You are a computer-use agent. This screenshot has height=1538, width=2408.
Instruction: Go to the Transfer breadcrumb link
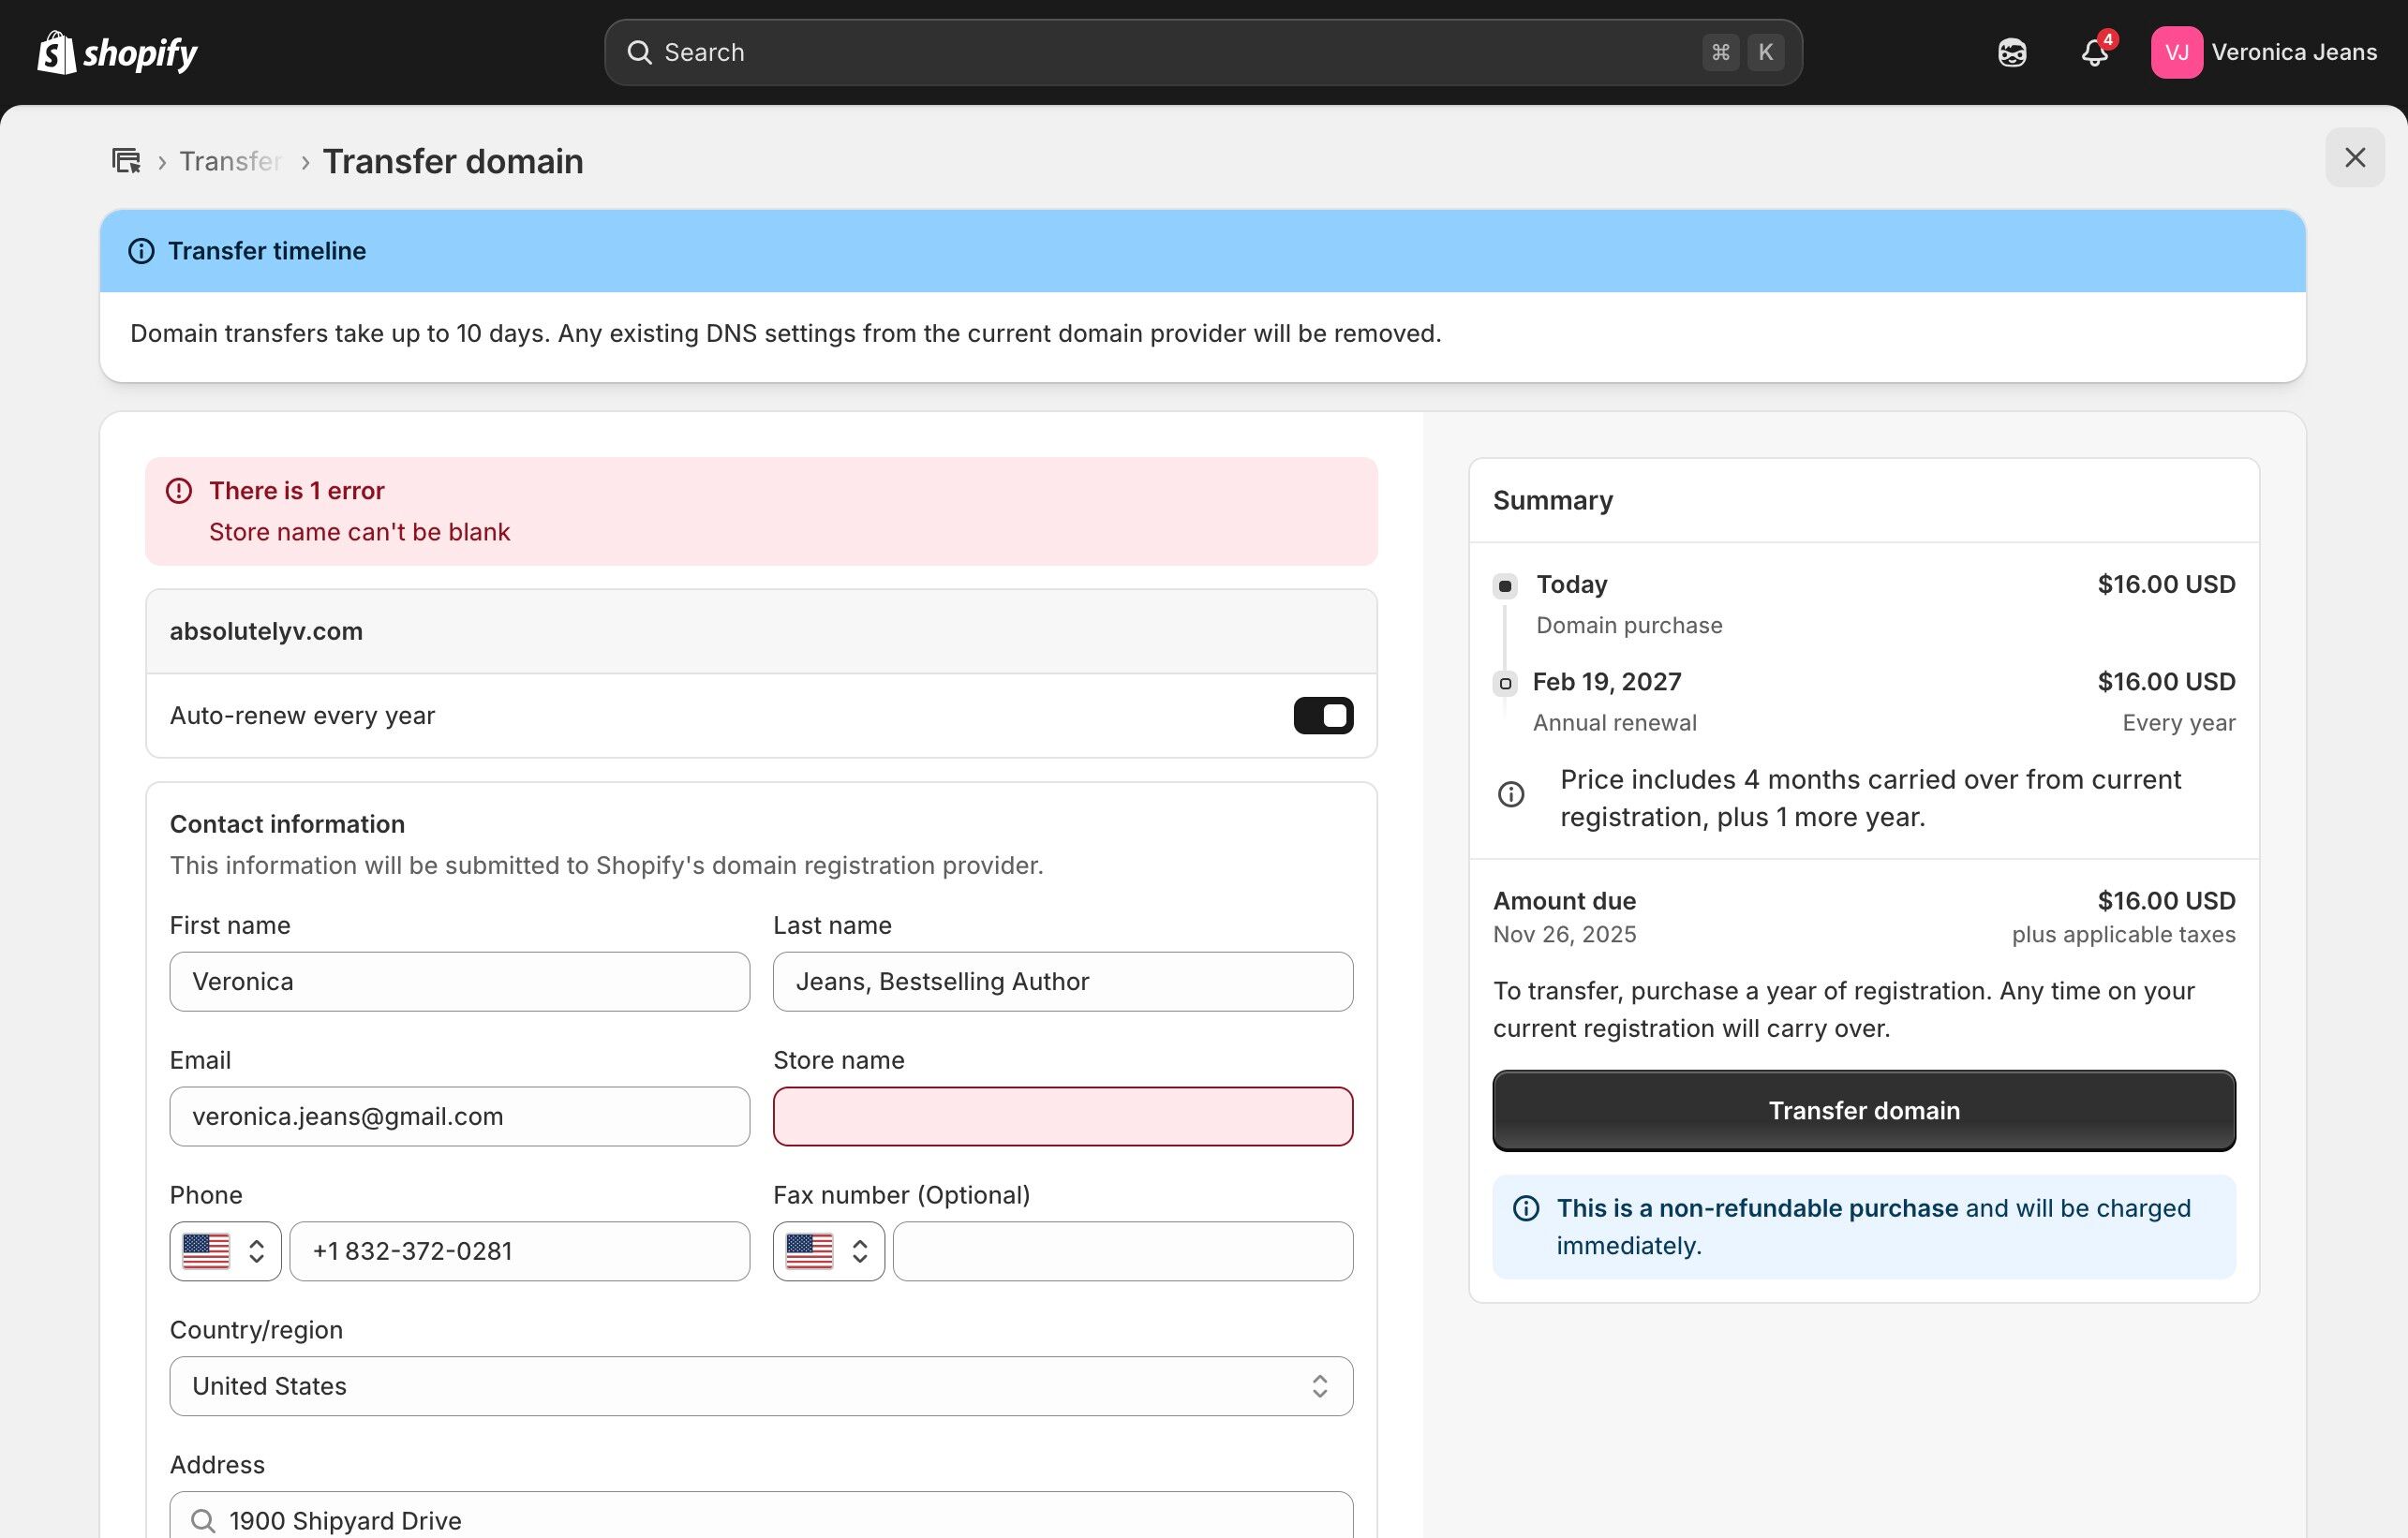click(230, 161)
